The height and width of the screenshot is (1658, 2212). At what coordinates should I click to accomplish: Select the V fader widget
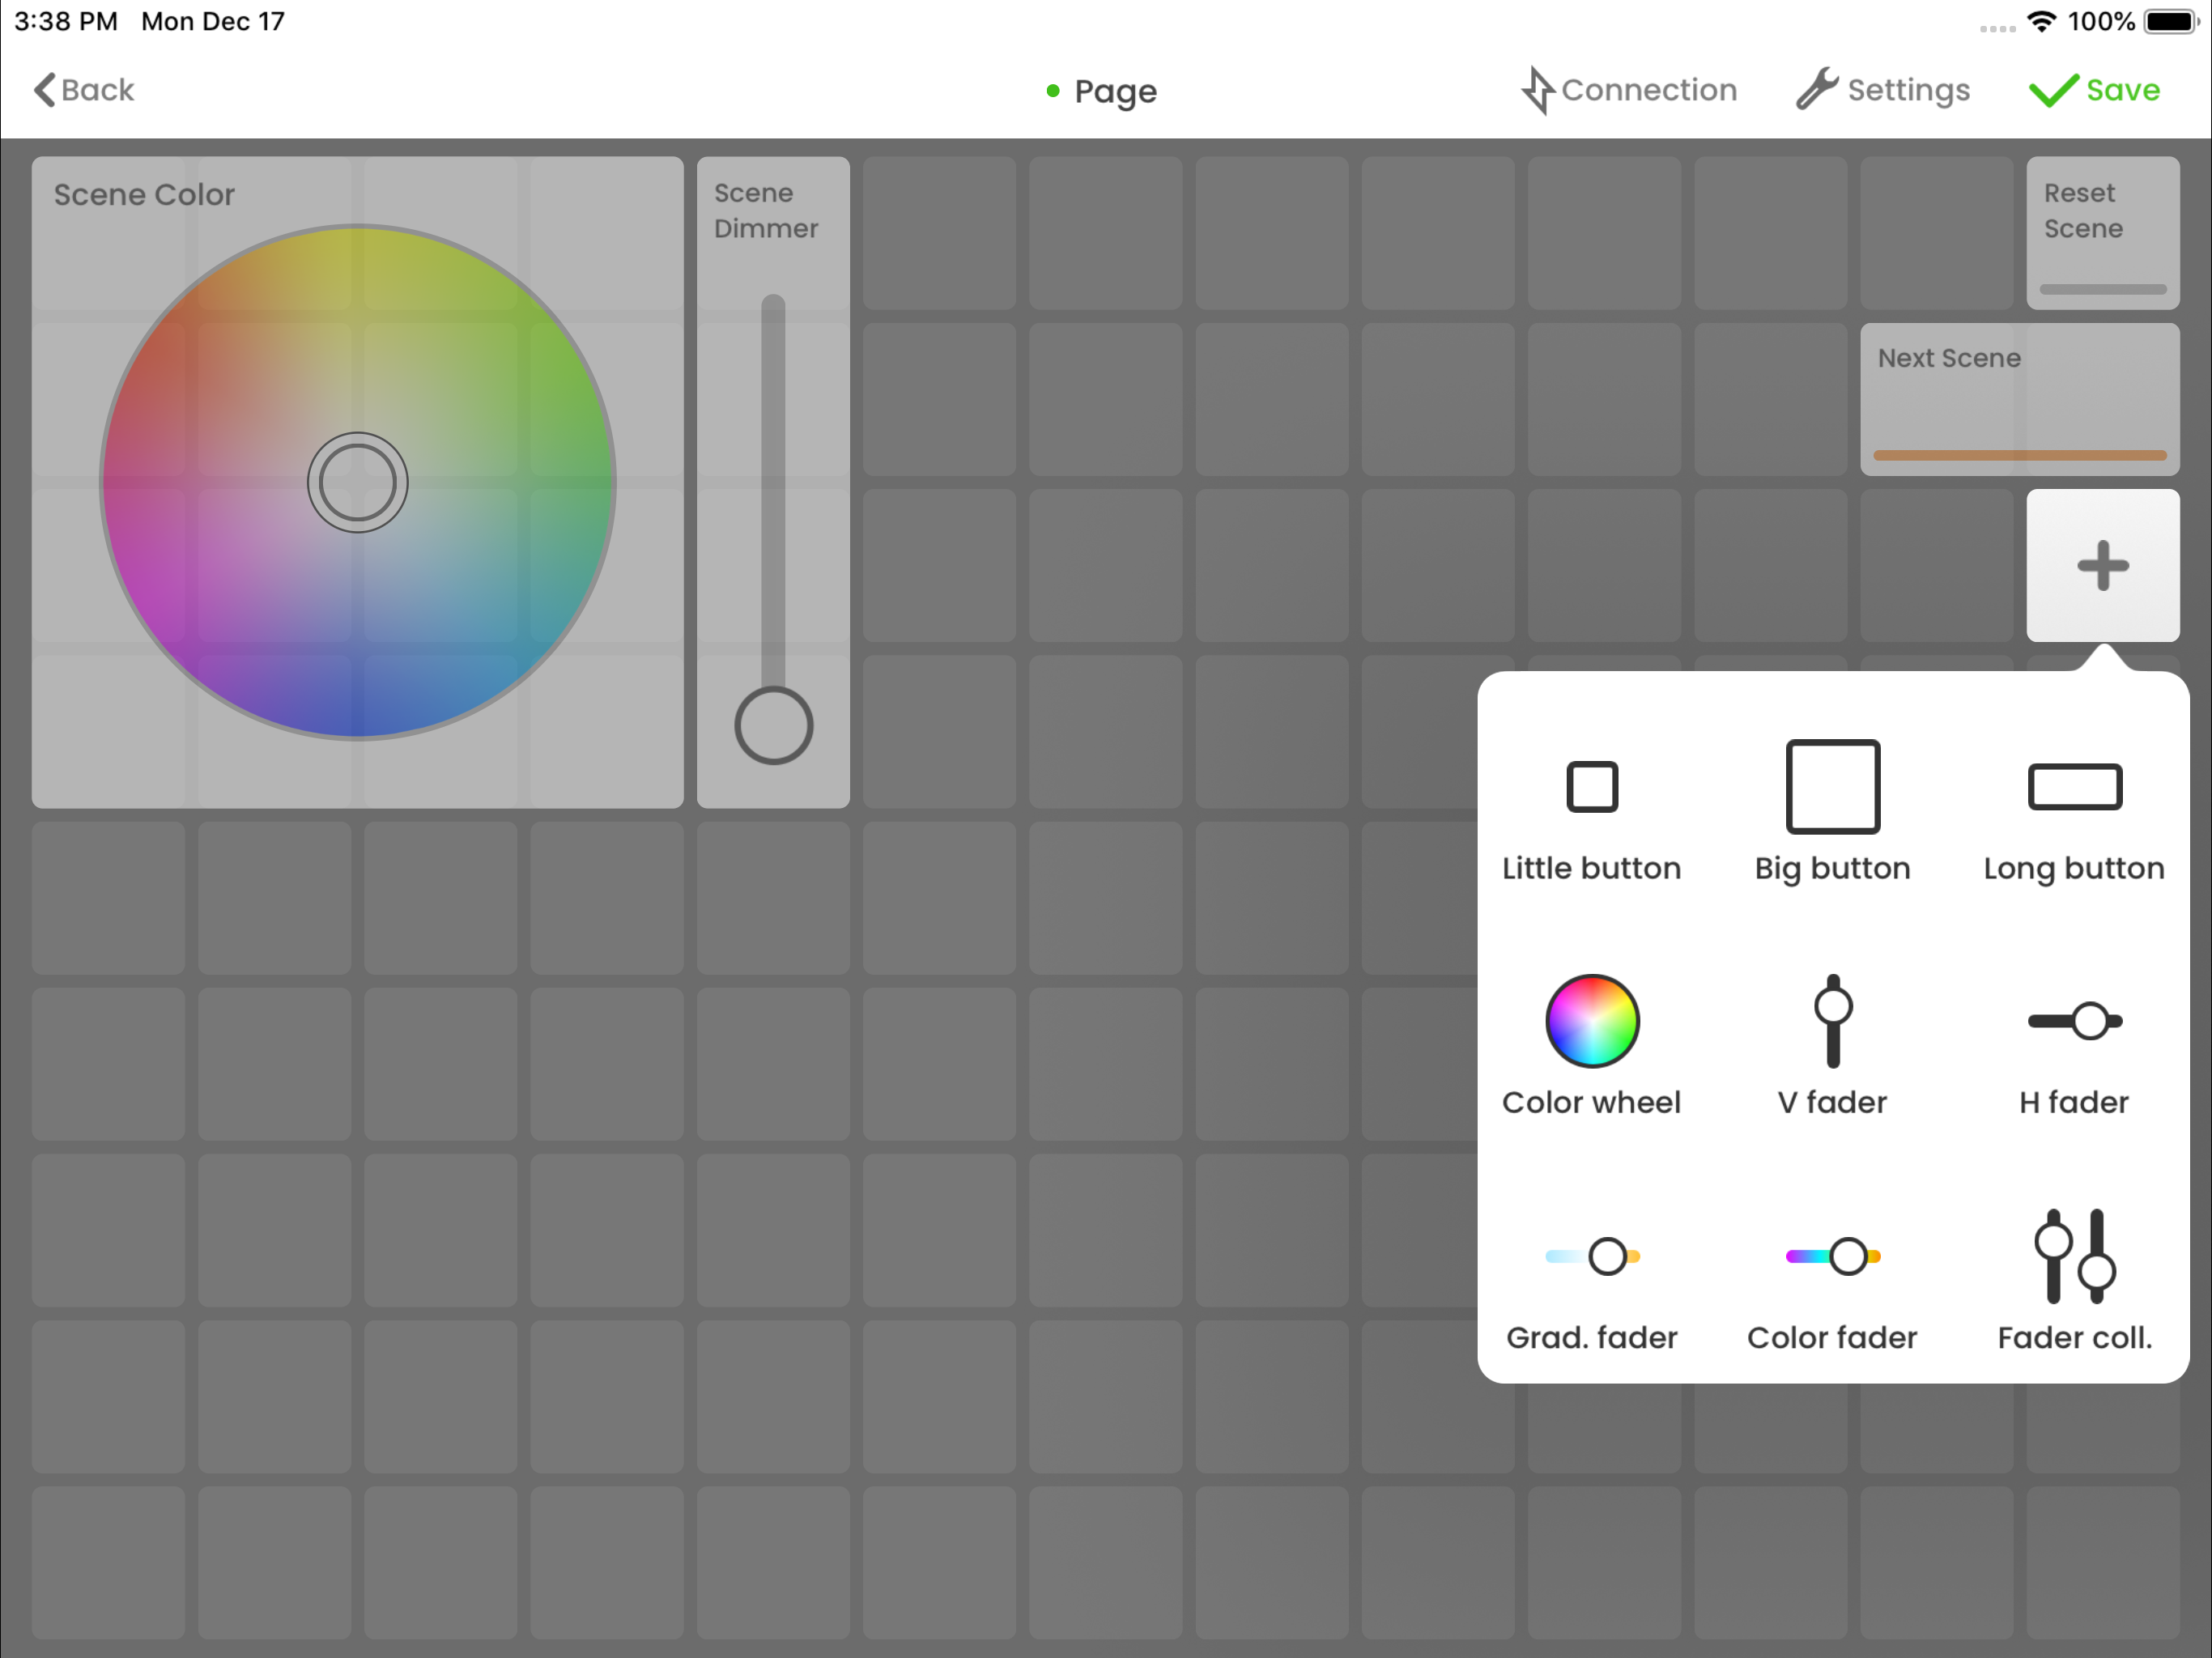tap(1832, 1045)
